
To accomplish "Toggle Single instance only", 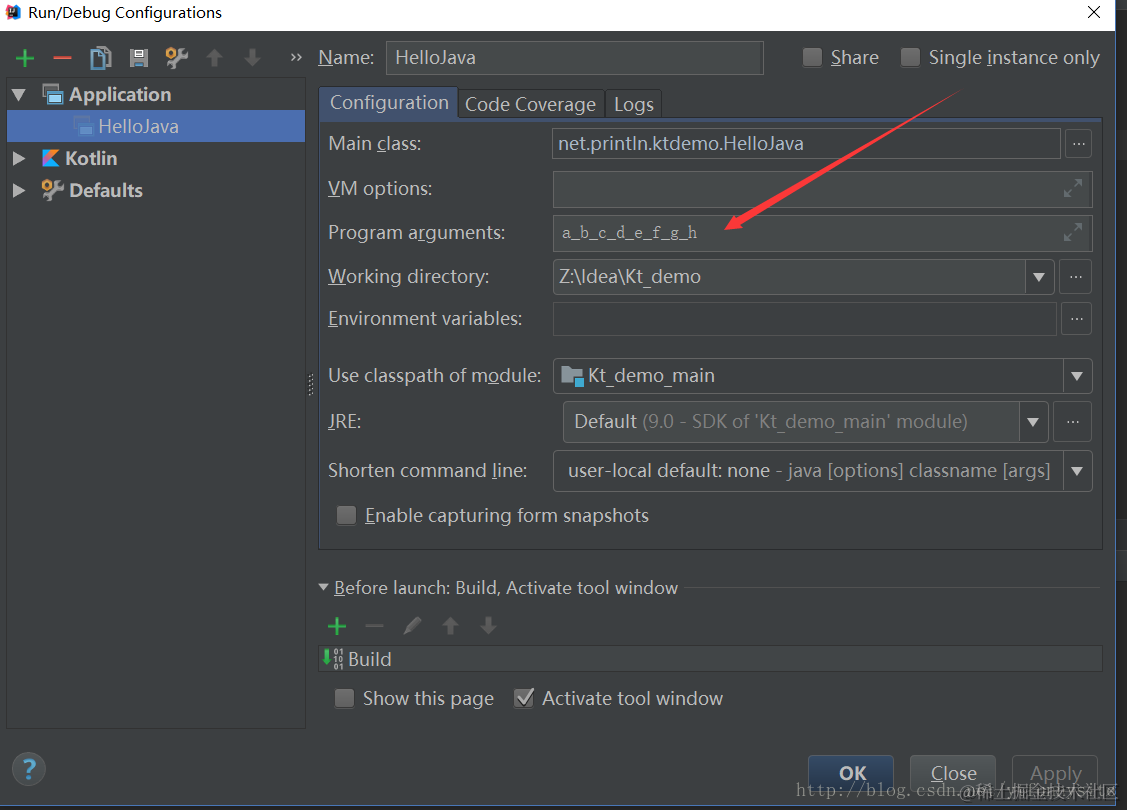I will coord(910,57).
